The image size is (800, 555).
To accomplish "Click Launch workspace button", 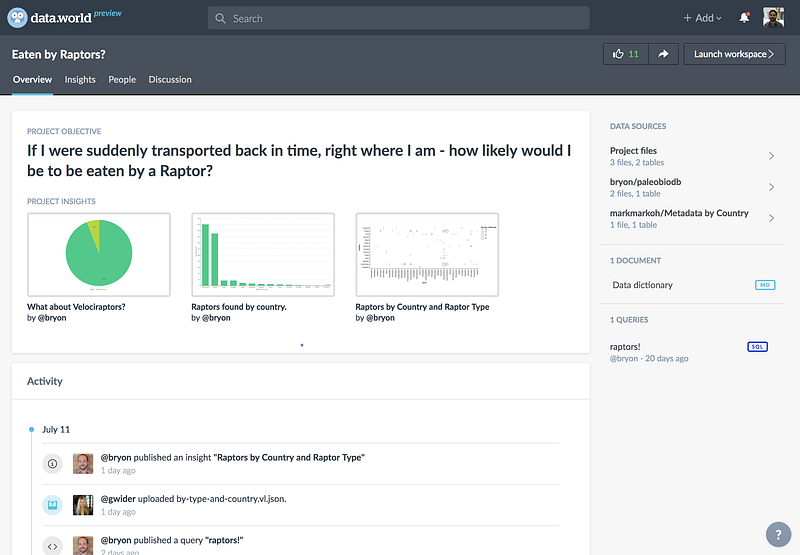I will (734, 54).
